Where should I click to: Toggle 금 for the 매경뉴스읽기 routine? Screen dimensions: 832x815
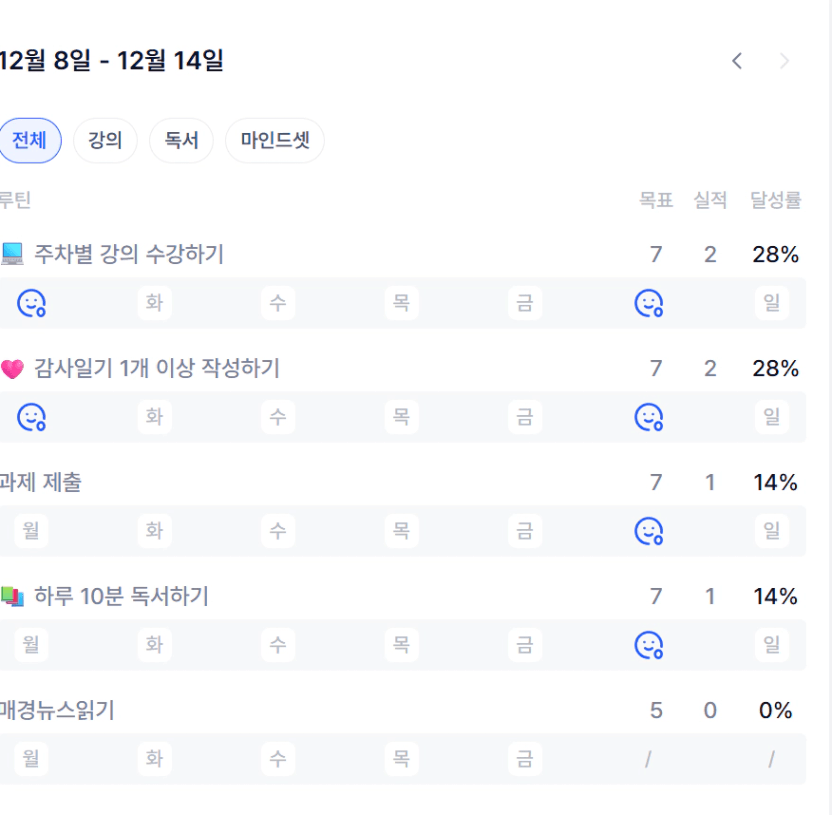click(525, 759)
